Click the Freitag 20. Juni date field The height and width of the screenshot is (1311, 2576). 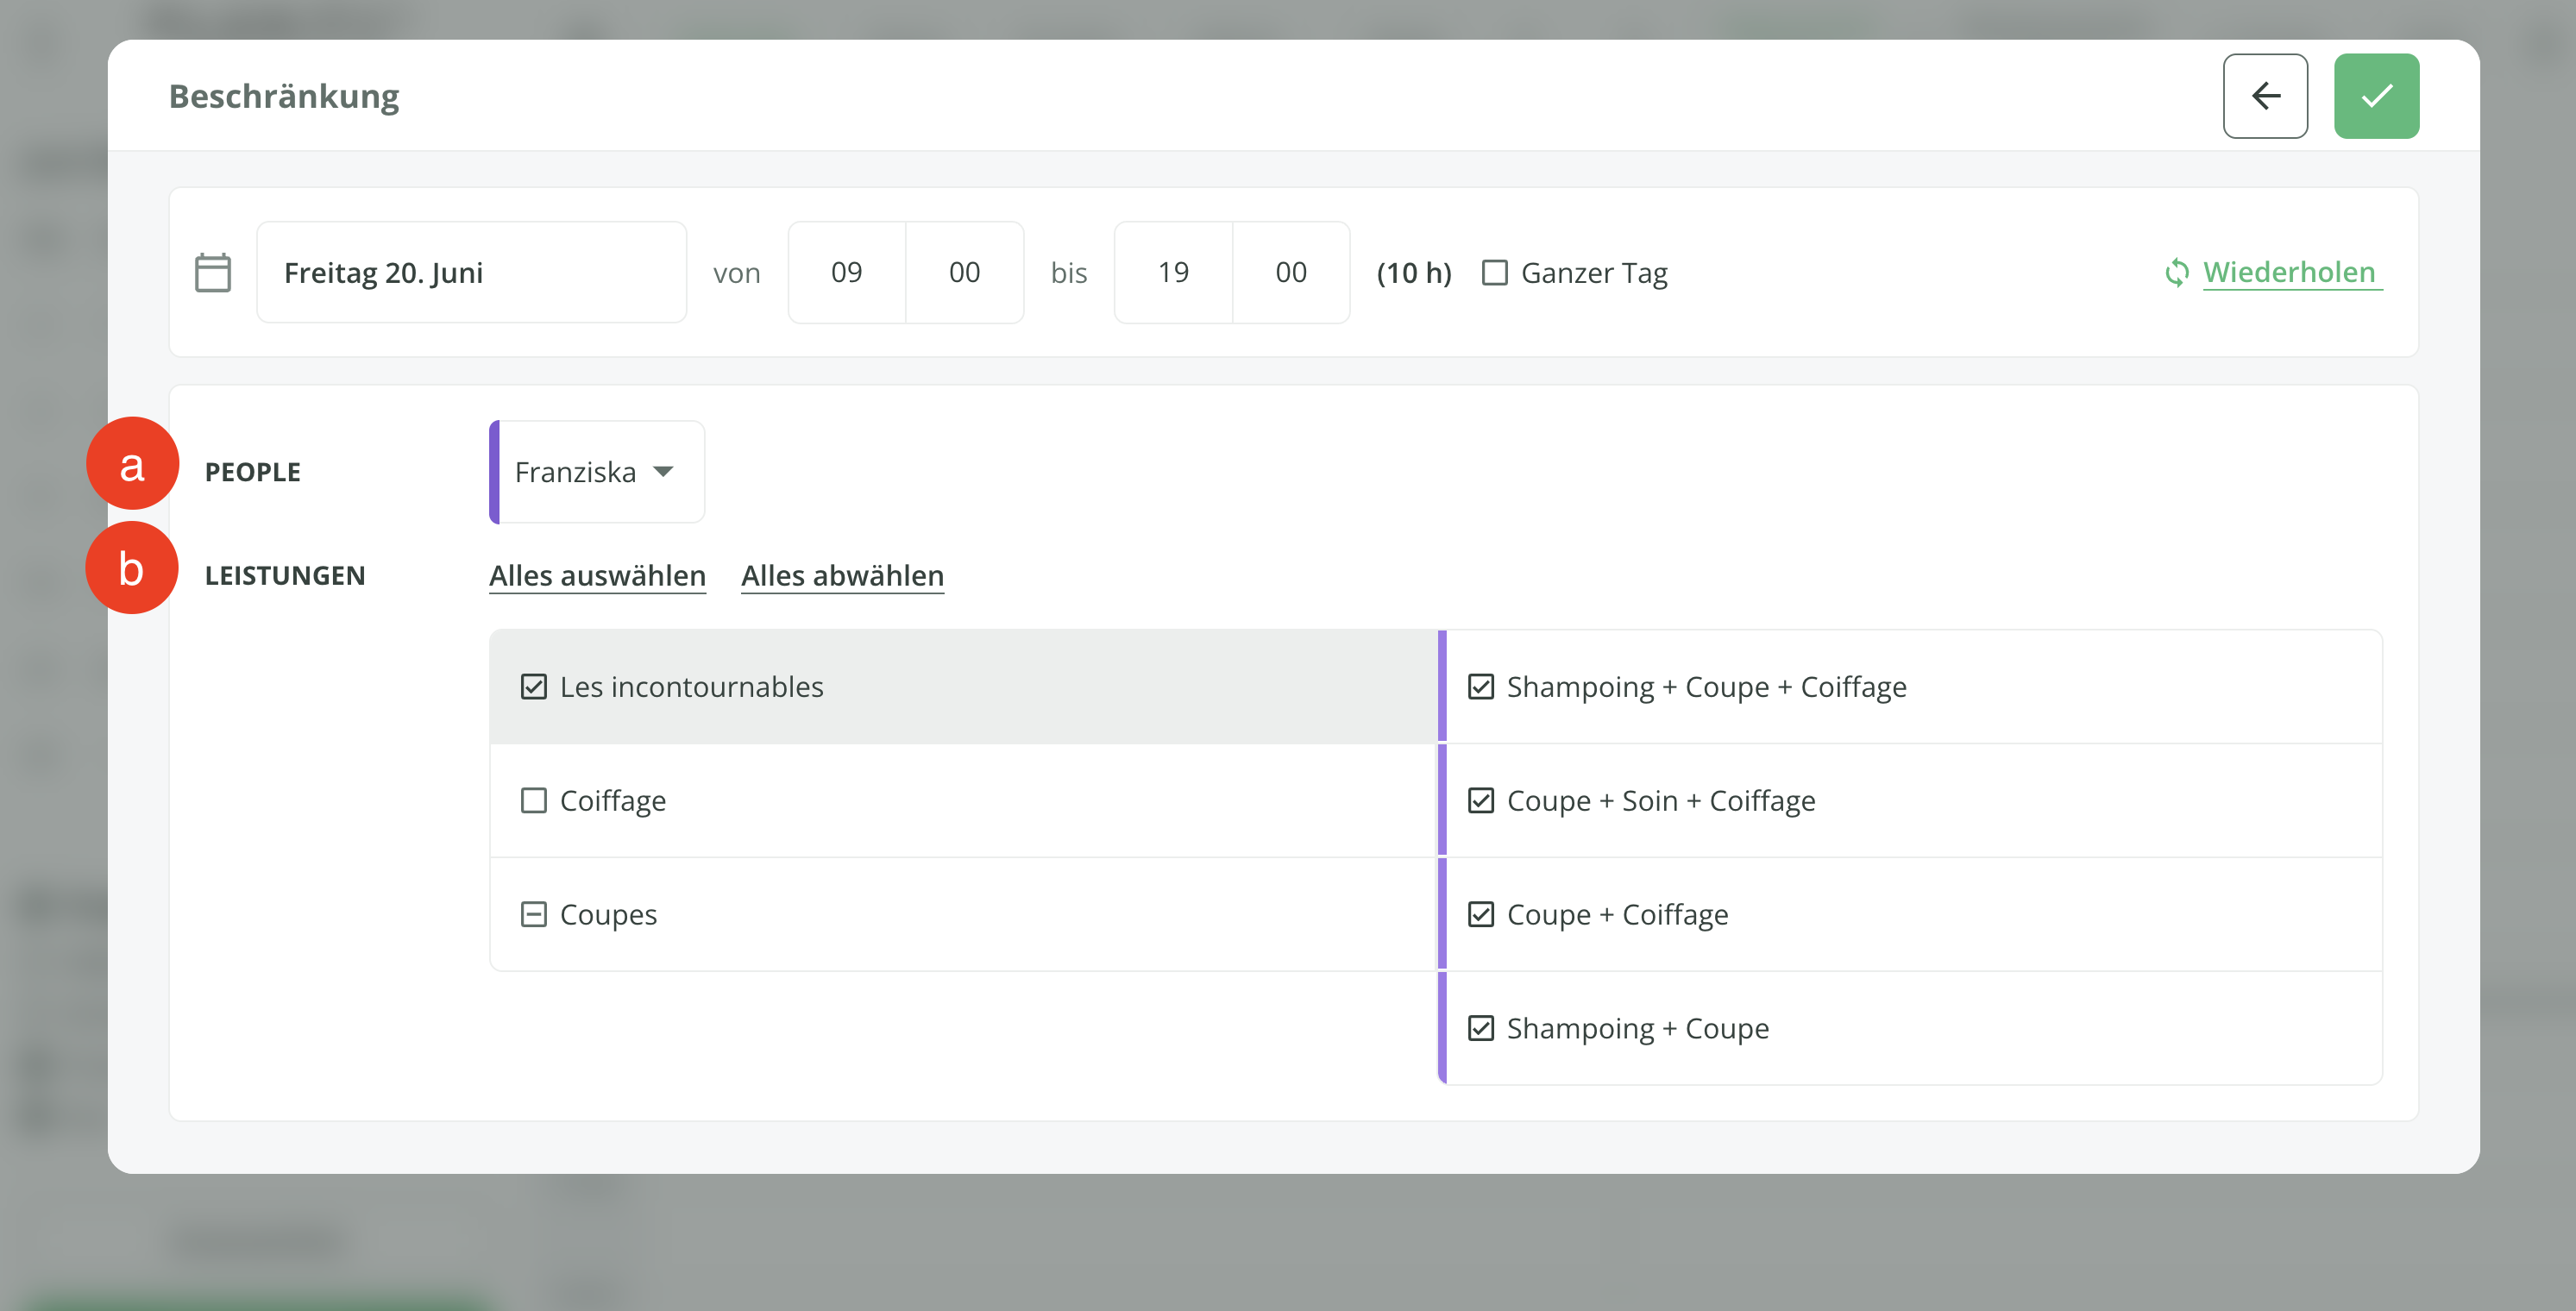[471, 272]
